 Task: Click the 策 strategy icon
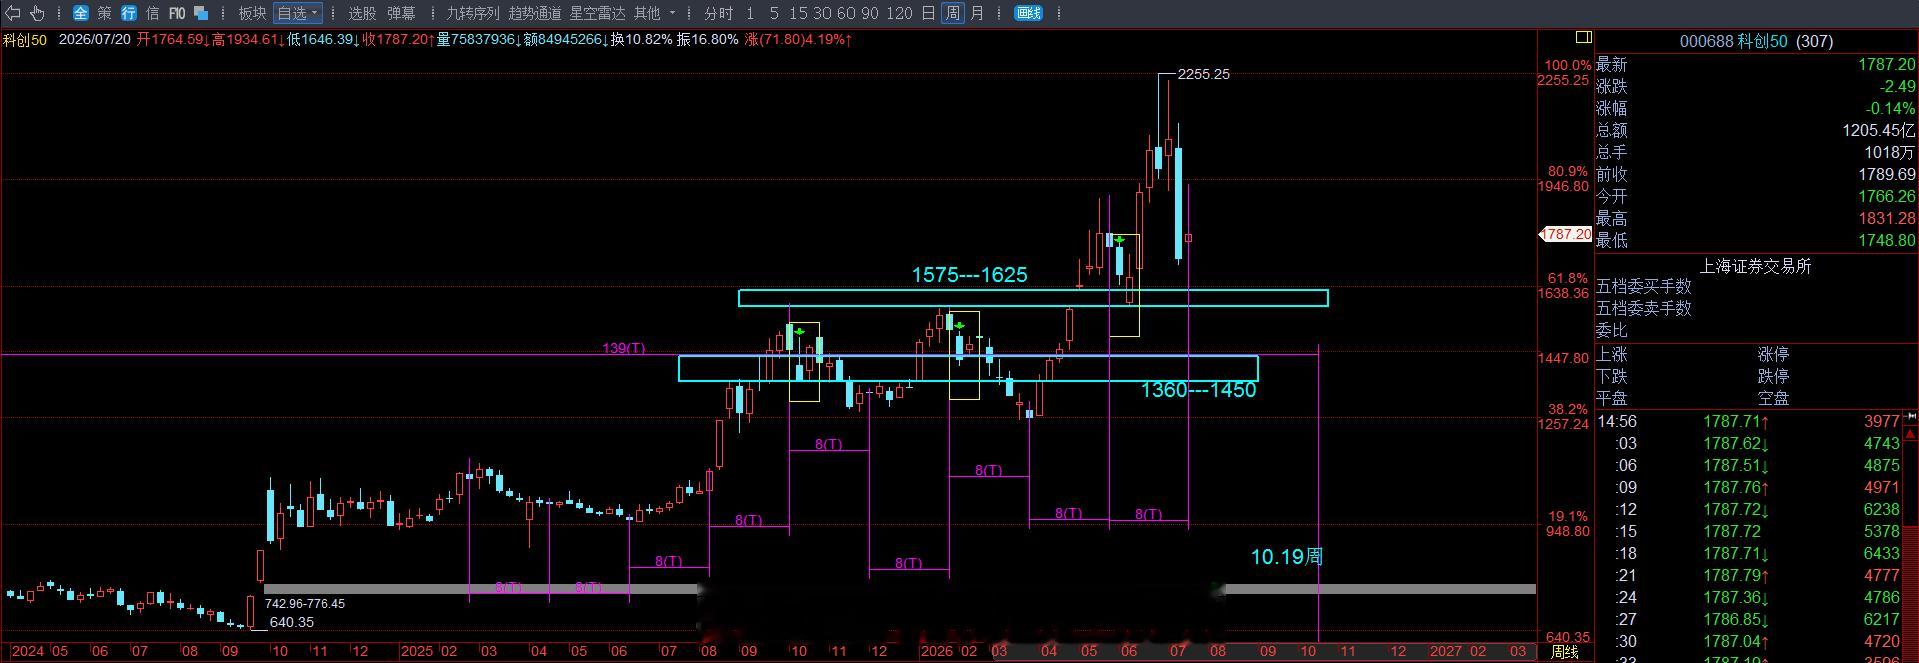pos(104,13)
